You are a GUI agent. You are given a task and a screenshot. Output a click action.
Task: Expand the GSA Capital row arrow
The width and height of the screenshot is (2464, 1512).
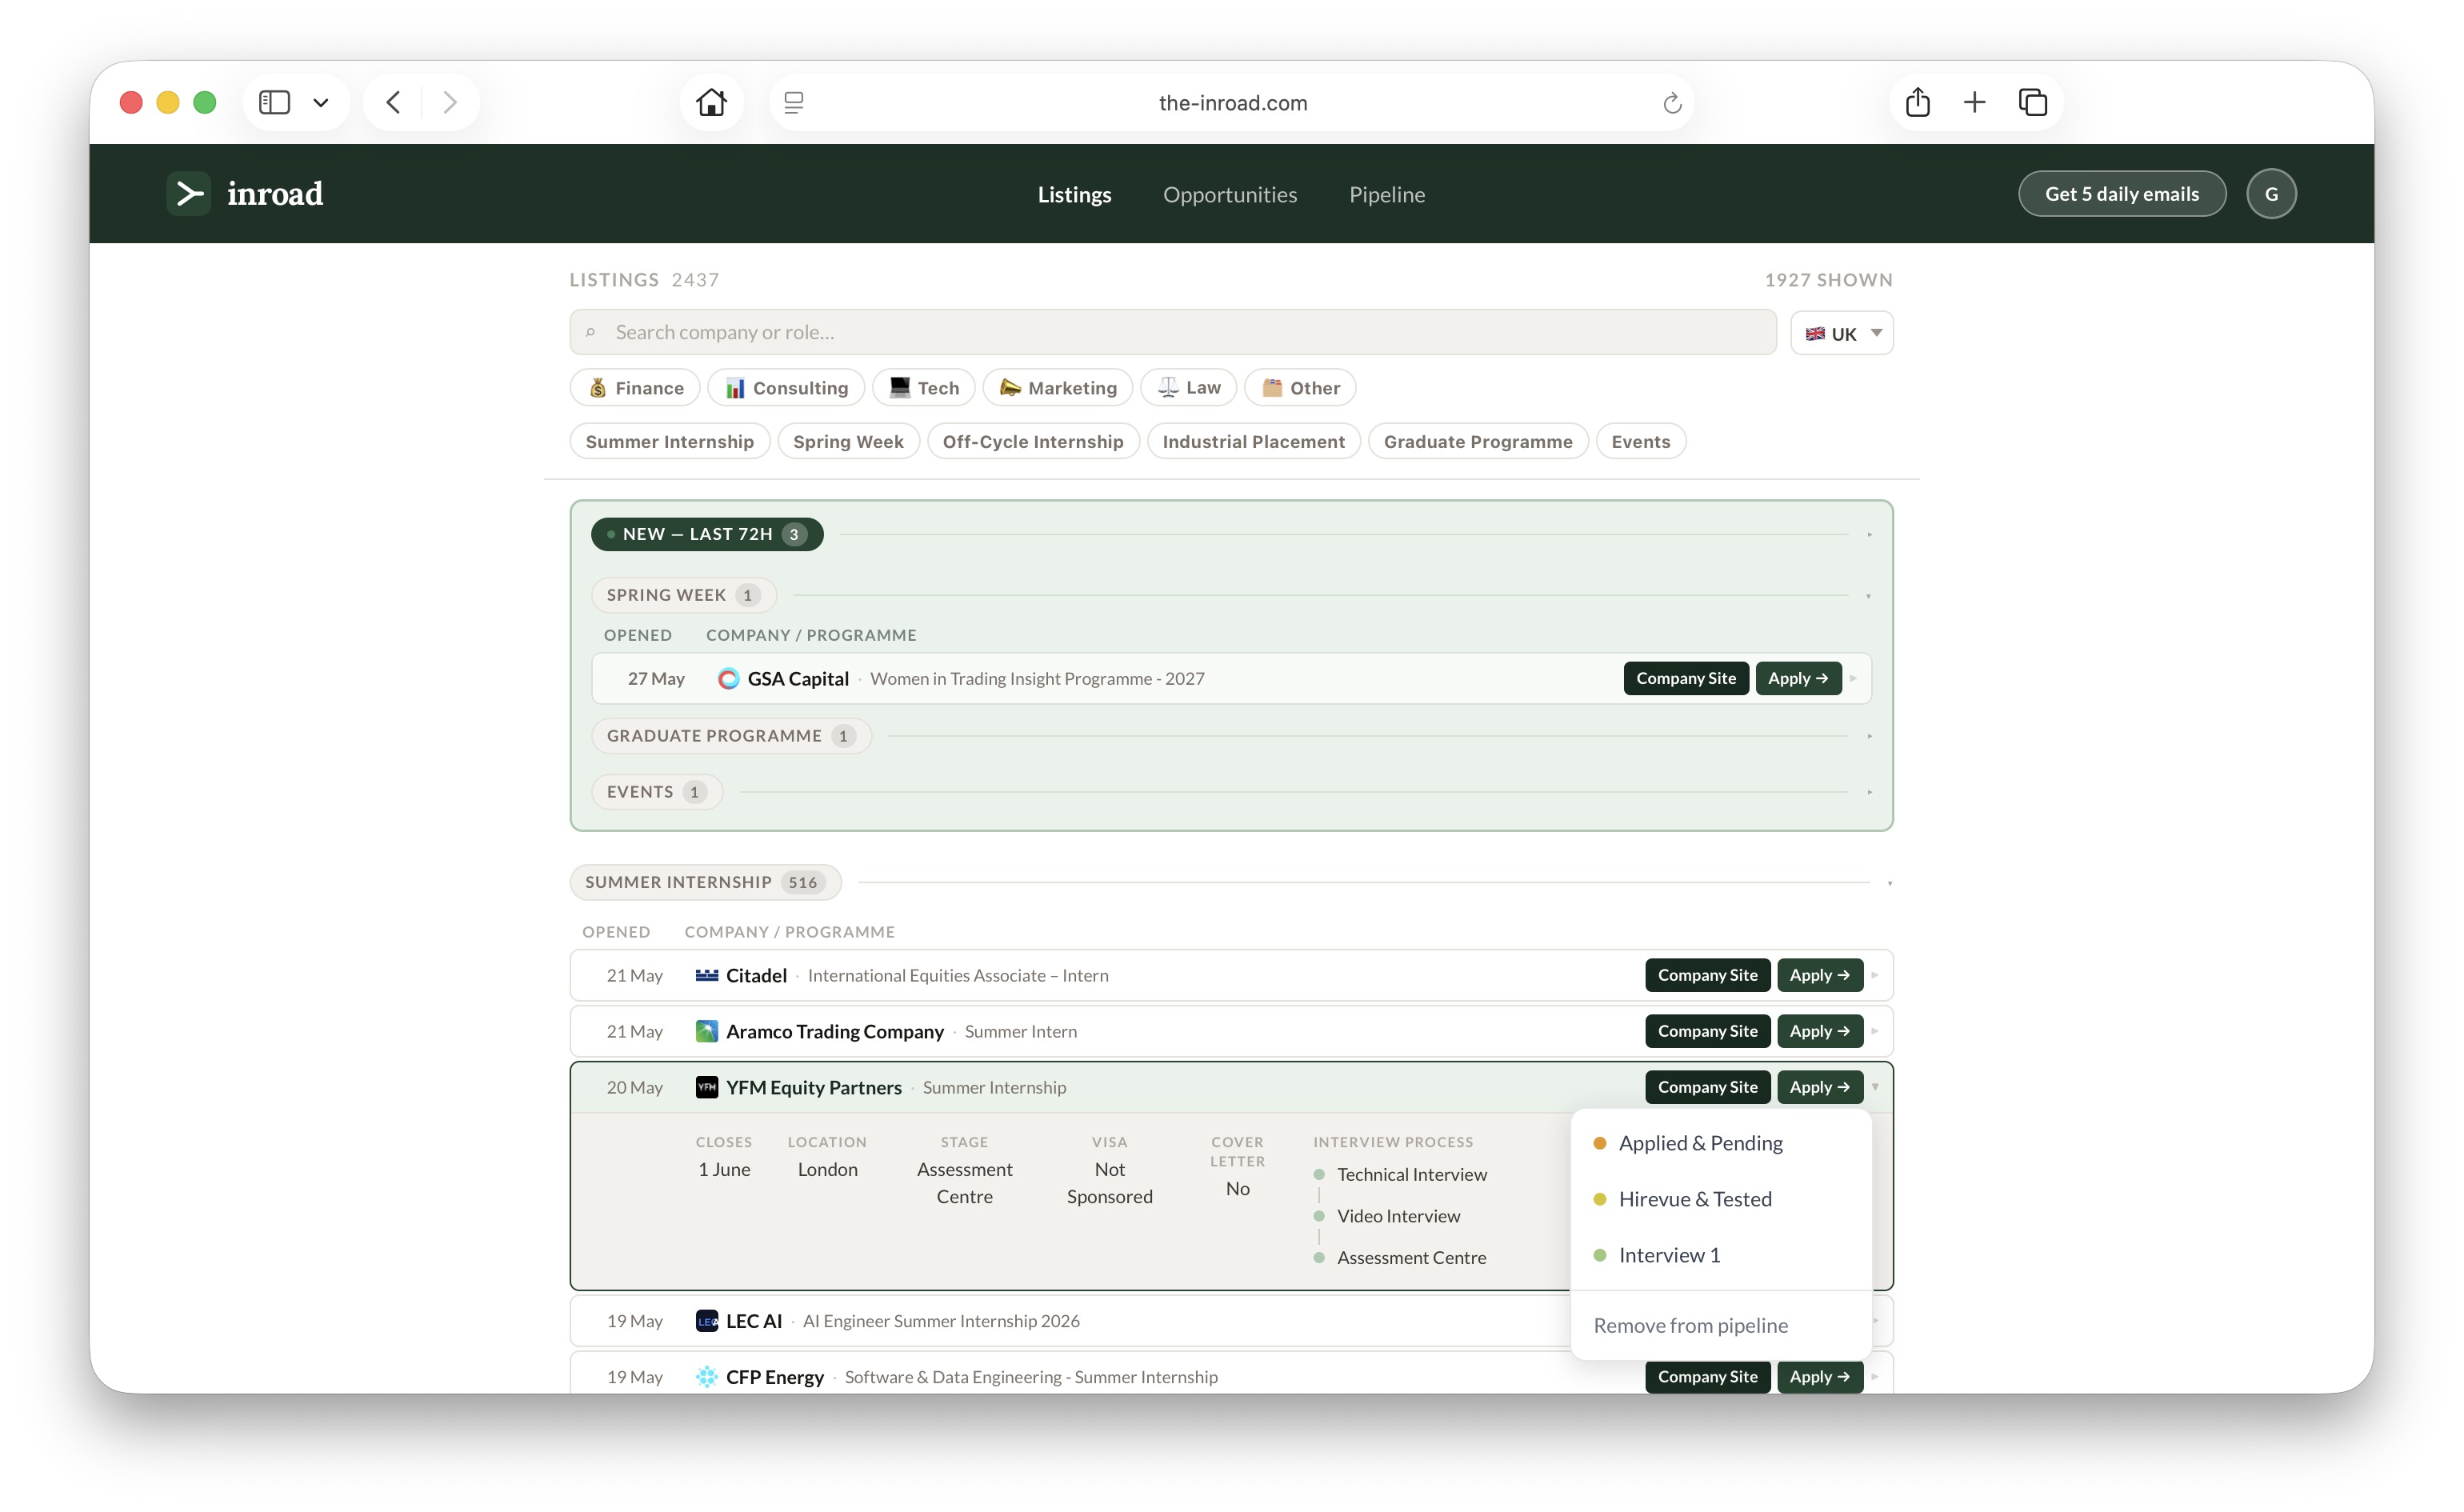(x=1853, y=678)
